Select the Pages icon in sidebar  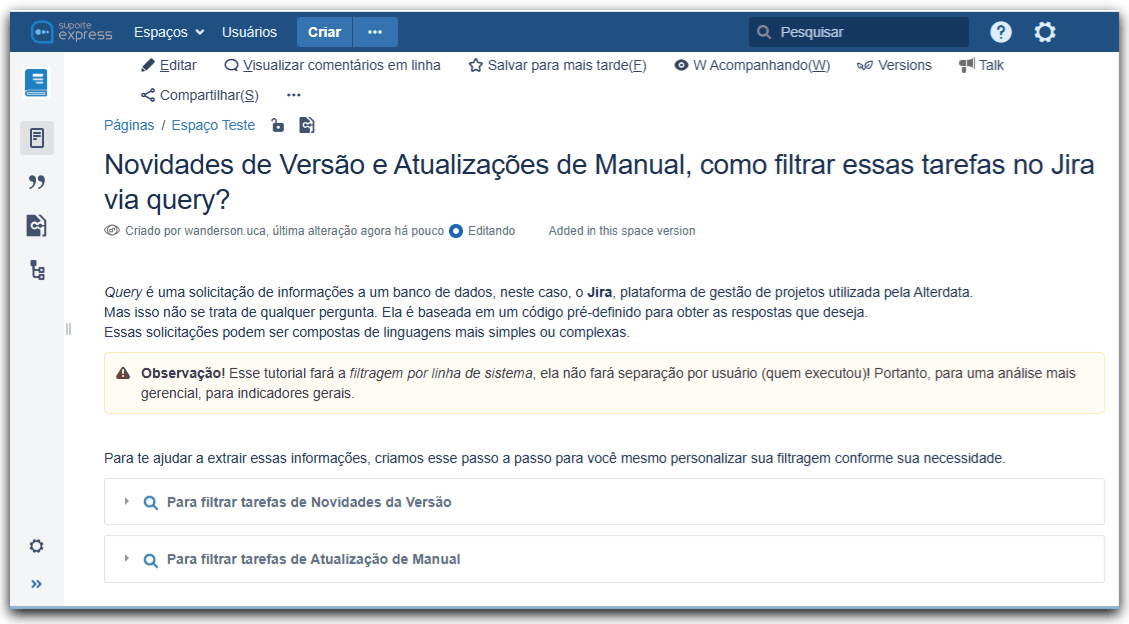click(37, 137)
